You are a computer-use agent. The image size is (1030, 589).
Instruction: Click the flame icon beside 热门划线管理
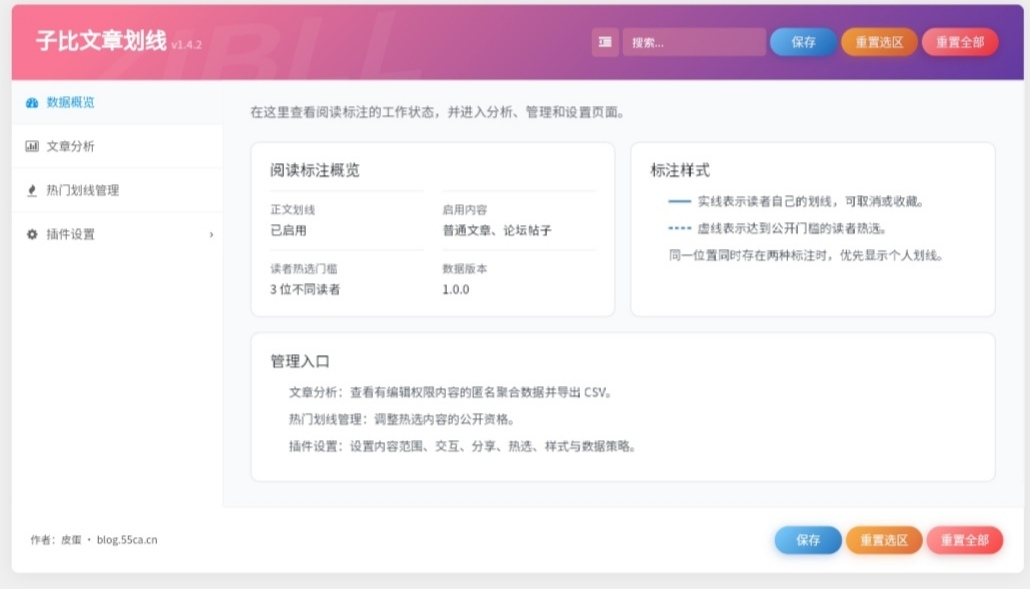point(32,190)
